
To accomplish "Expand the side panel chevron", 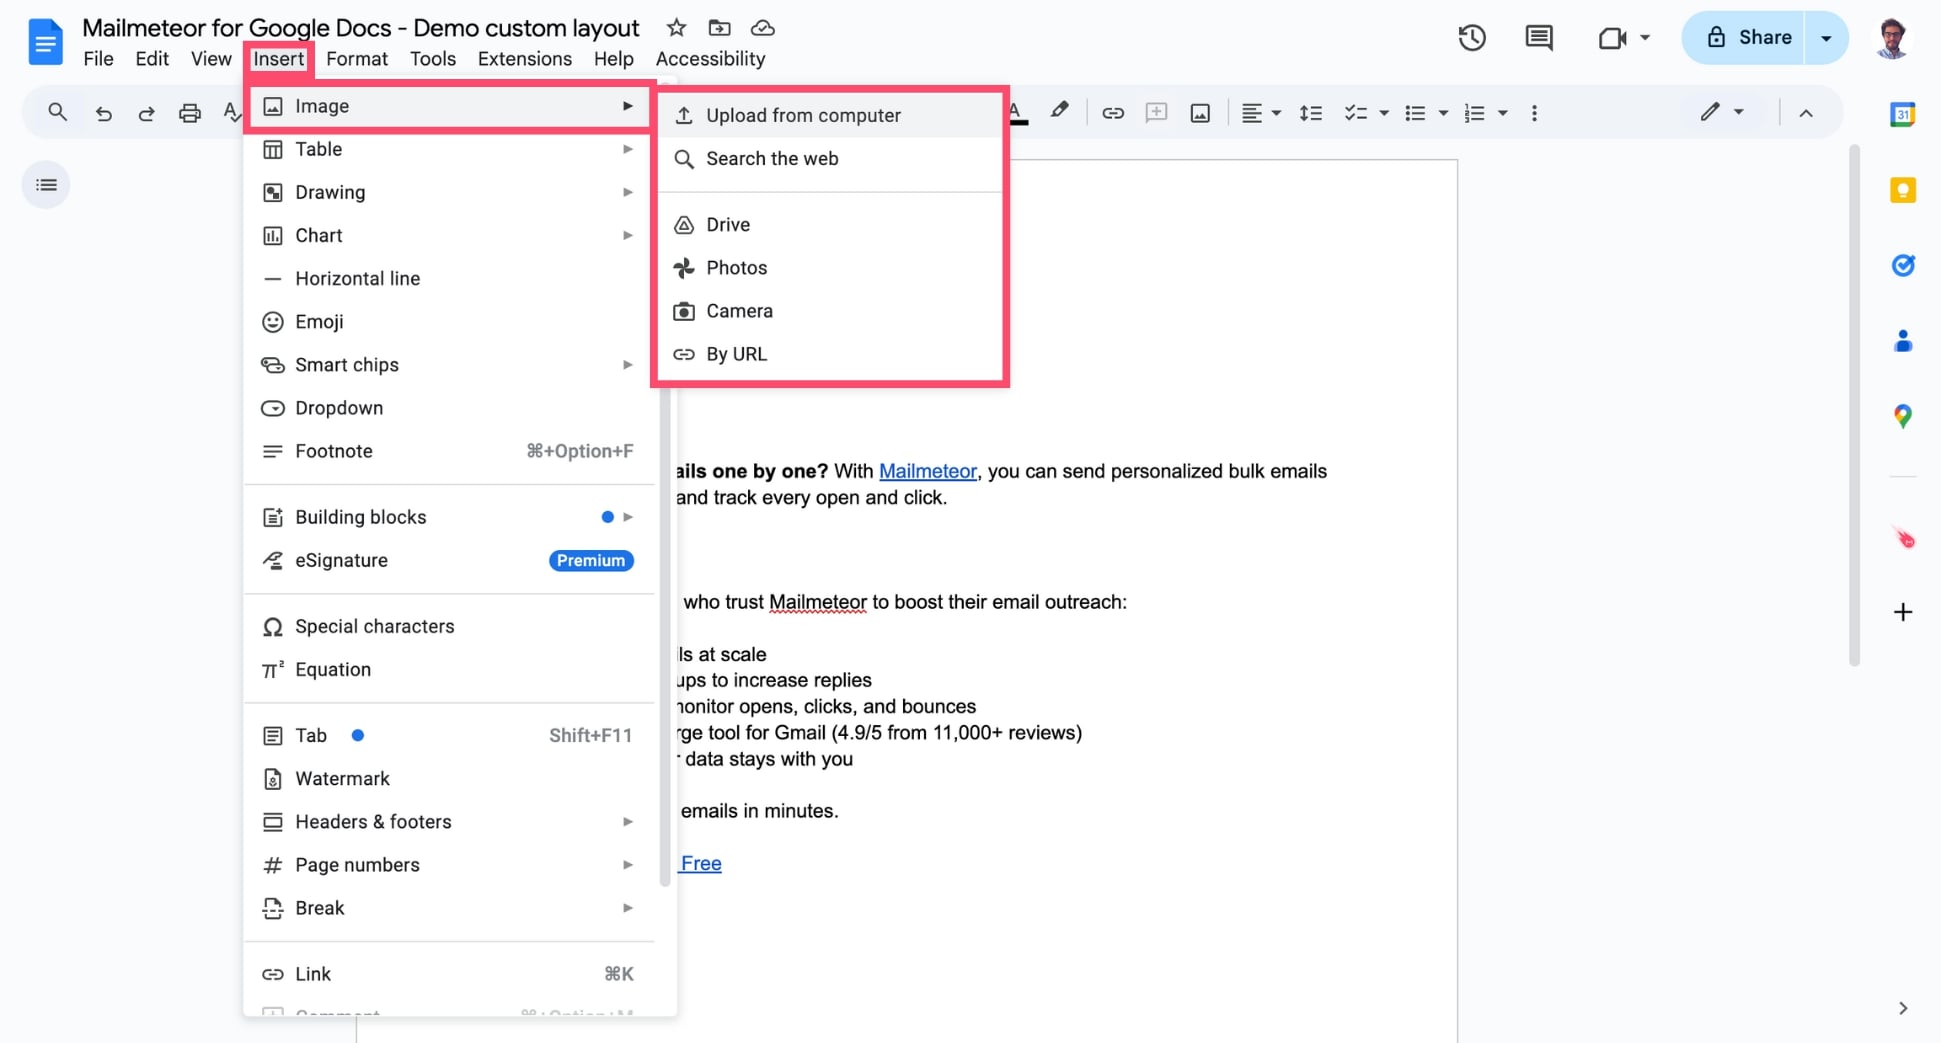I will (1902, 1008).
